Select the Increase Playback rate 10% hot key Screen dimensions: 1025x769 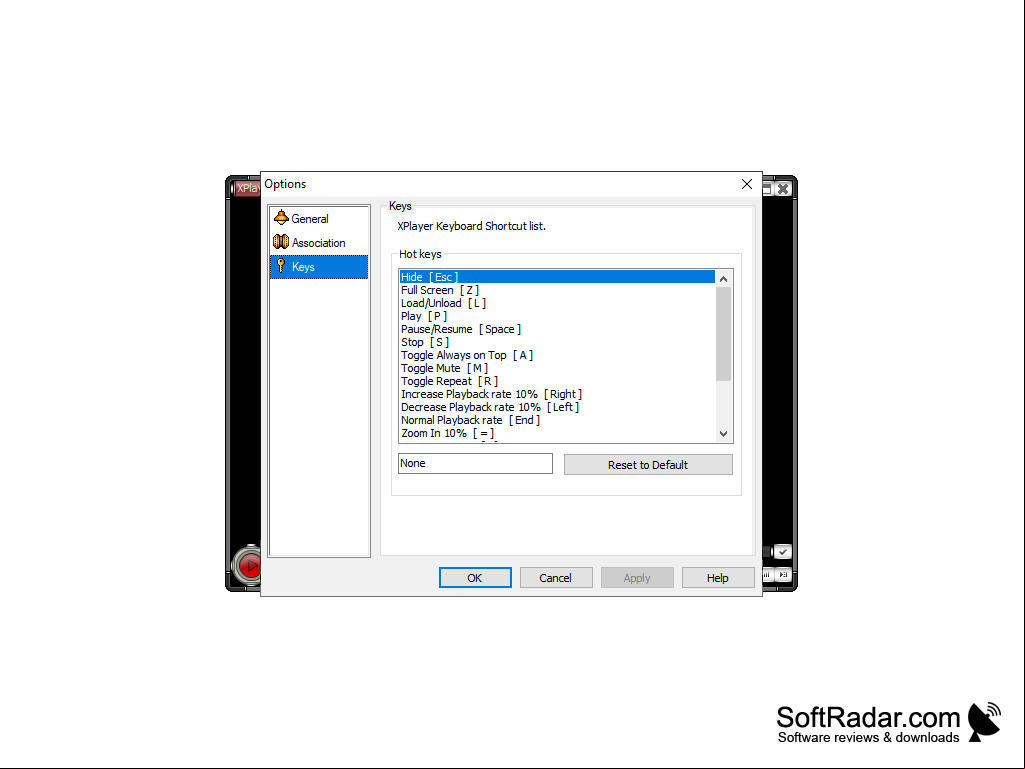[x=557, y=394]
